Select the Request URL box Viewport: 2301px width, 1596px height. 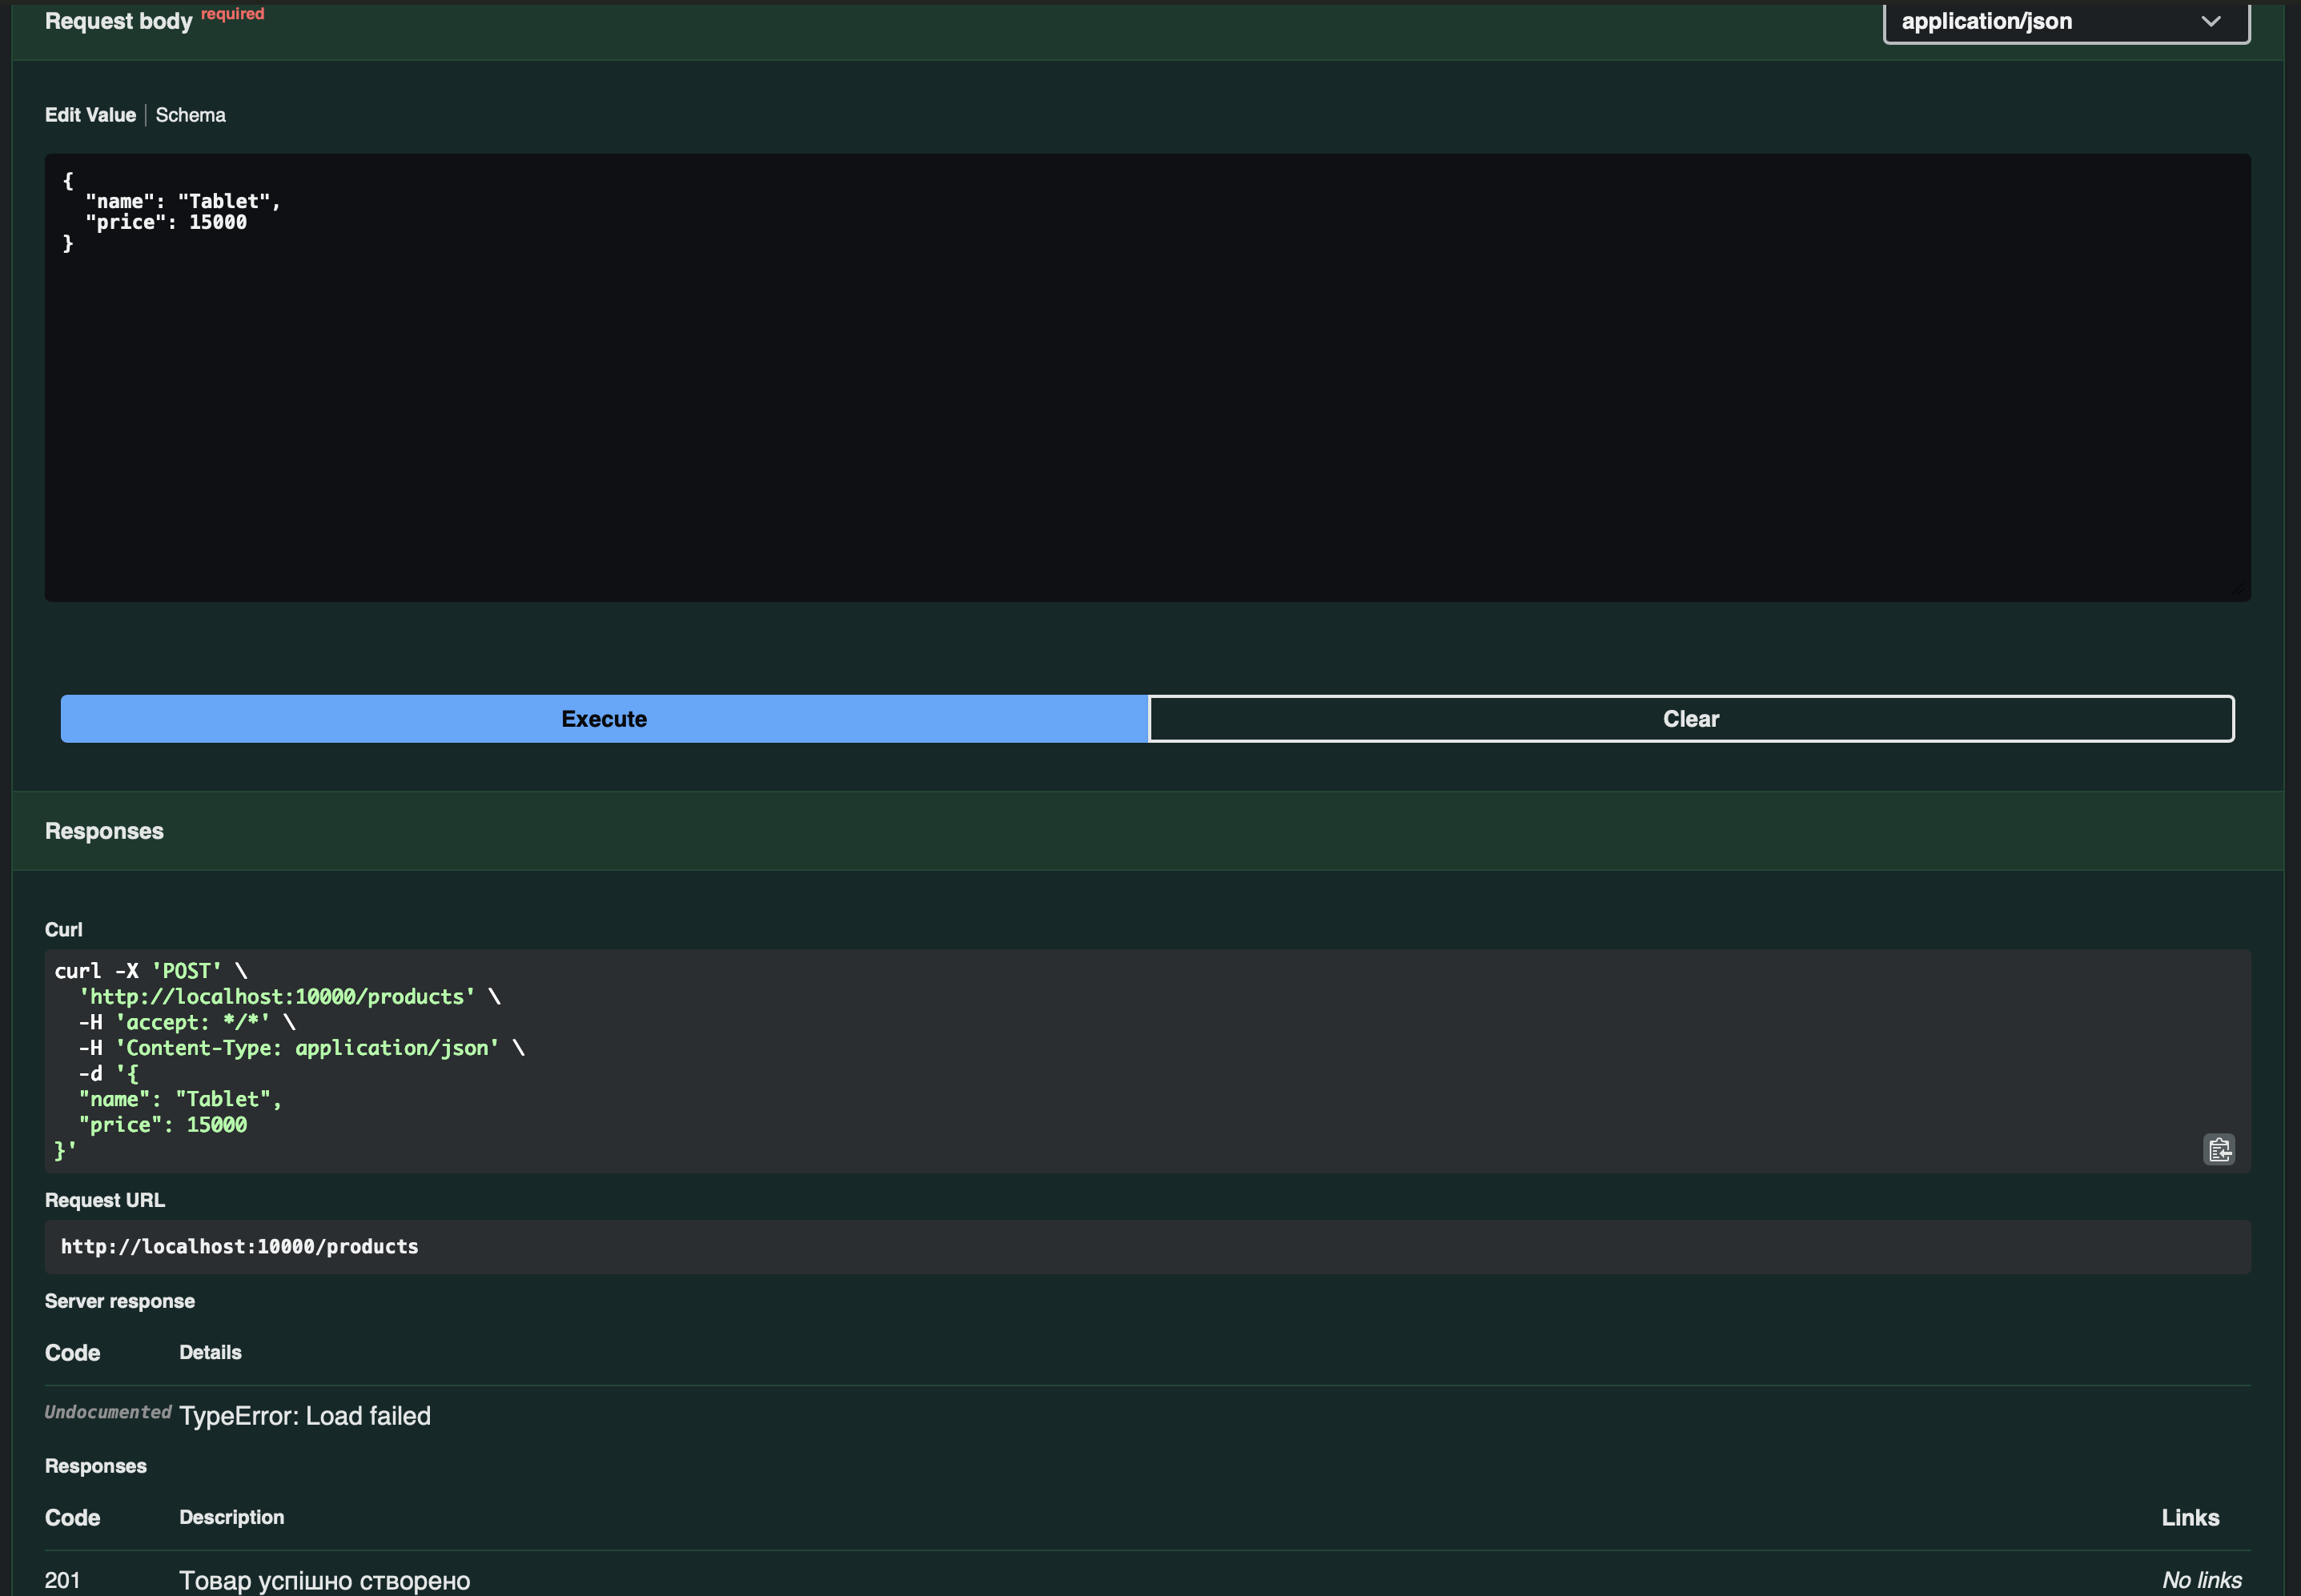coord(1147,1246)
